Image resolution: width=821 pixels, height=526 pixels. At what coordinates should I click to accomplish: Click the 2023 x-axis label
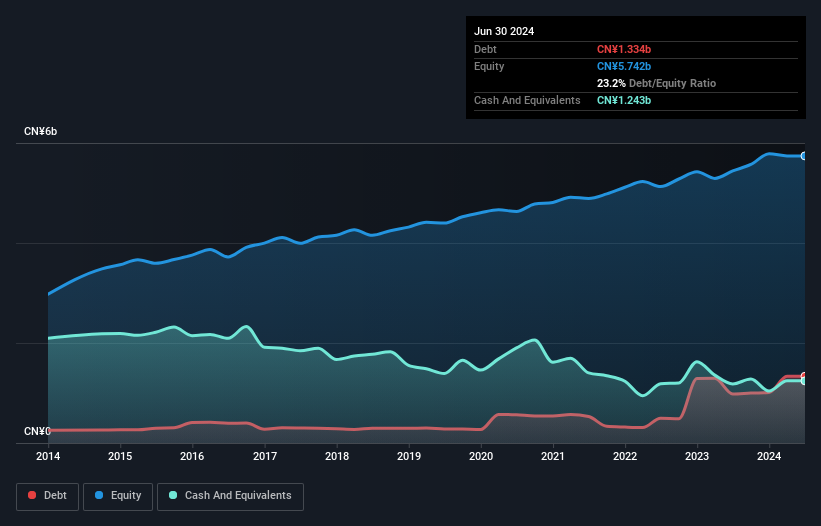pyautogui.click(x=697, y=456)
